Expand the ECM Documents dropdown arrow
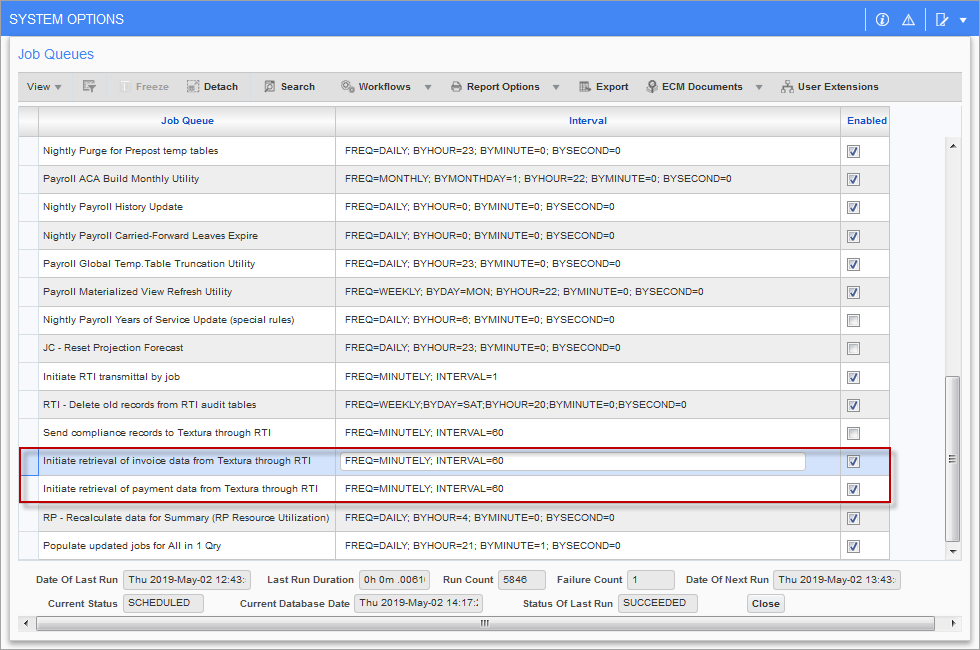 tap(759, 87)
